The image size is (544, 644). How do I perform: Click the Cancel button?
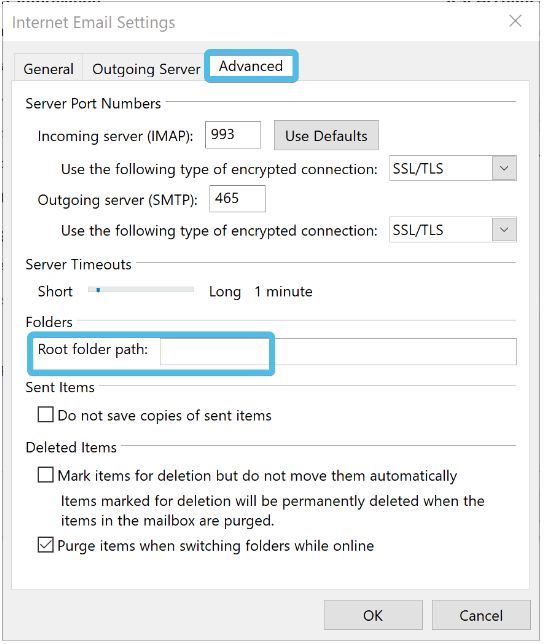(481, 615)
